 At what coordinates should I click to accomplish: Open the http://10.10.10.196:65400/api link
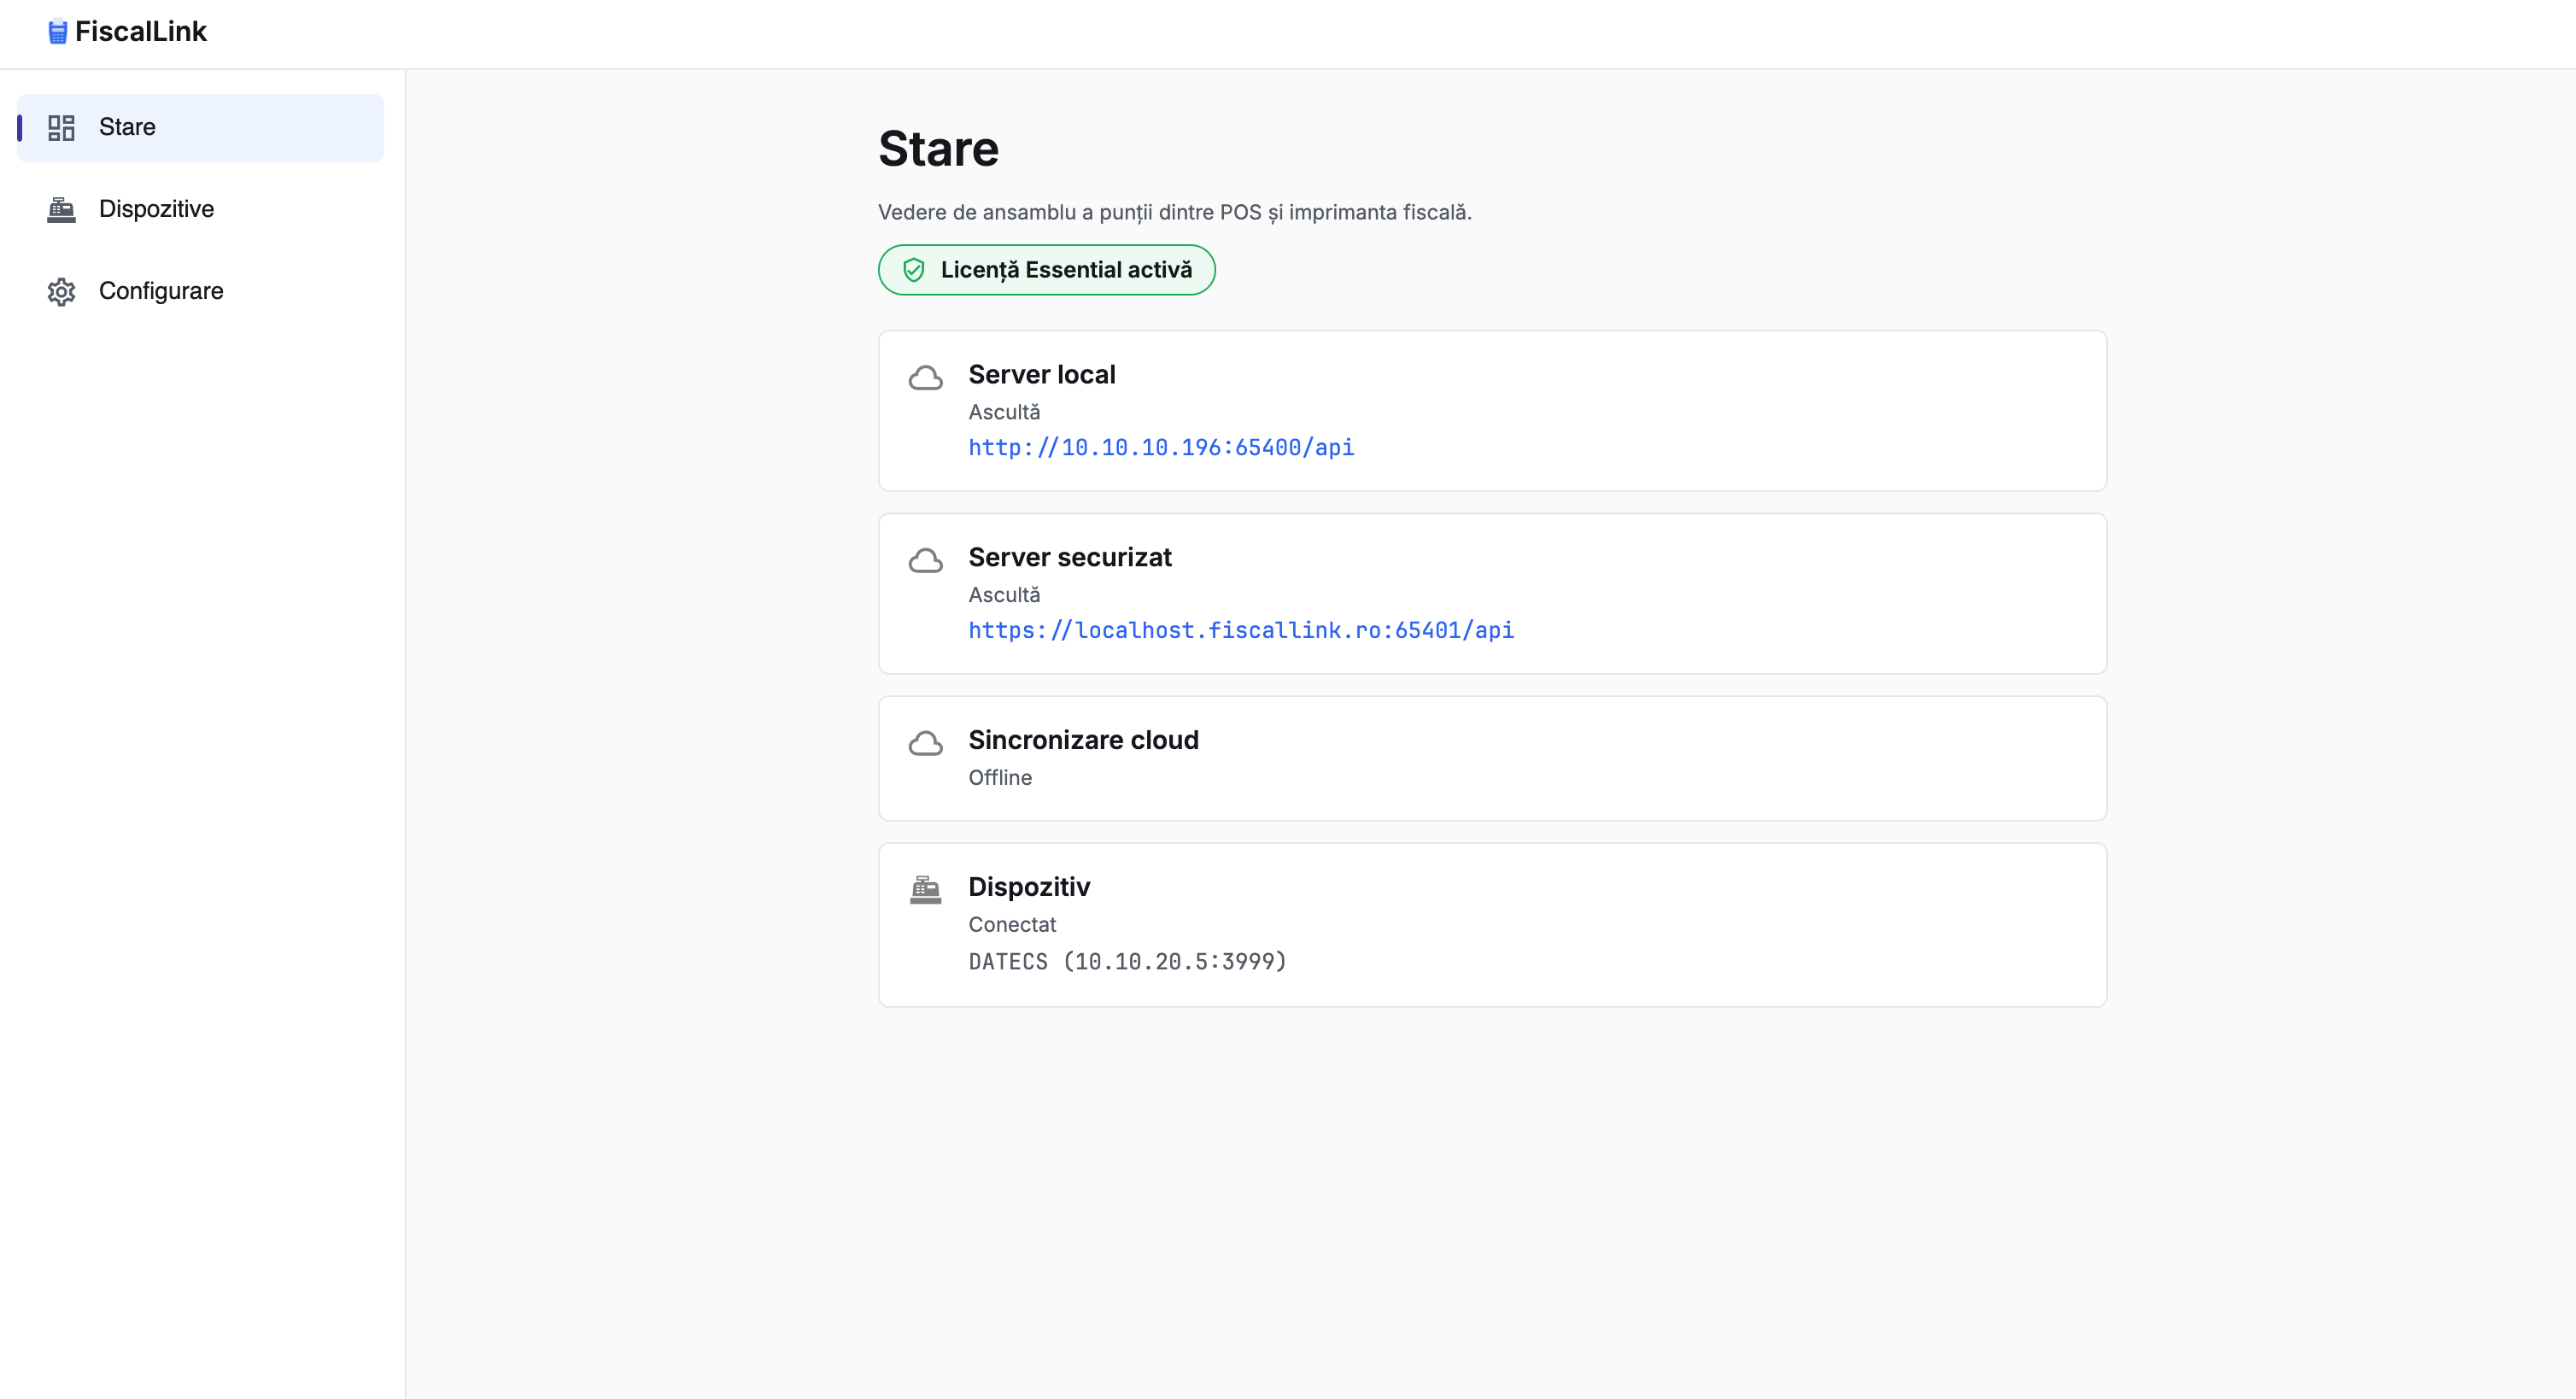1161,448
